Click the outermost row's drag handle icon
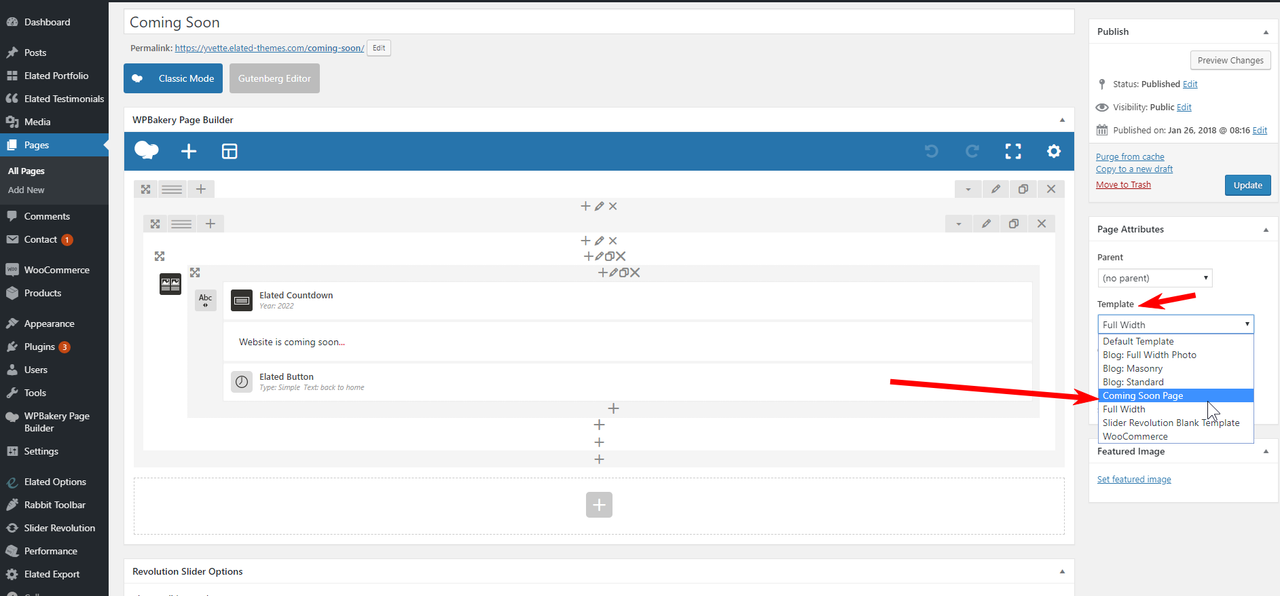The image size is (1280, 596). tap(146, 189)
